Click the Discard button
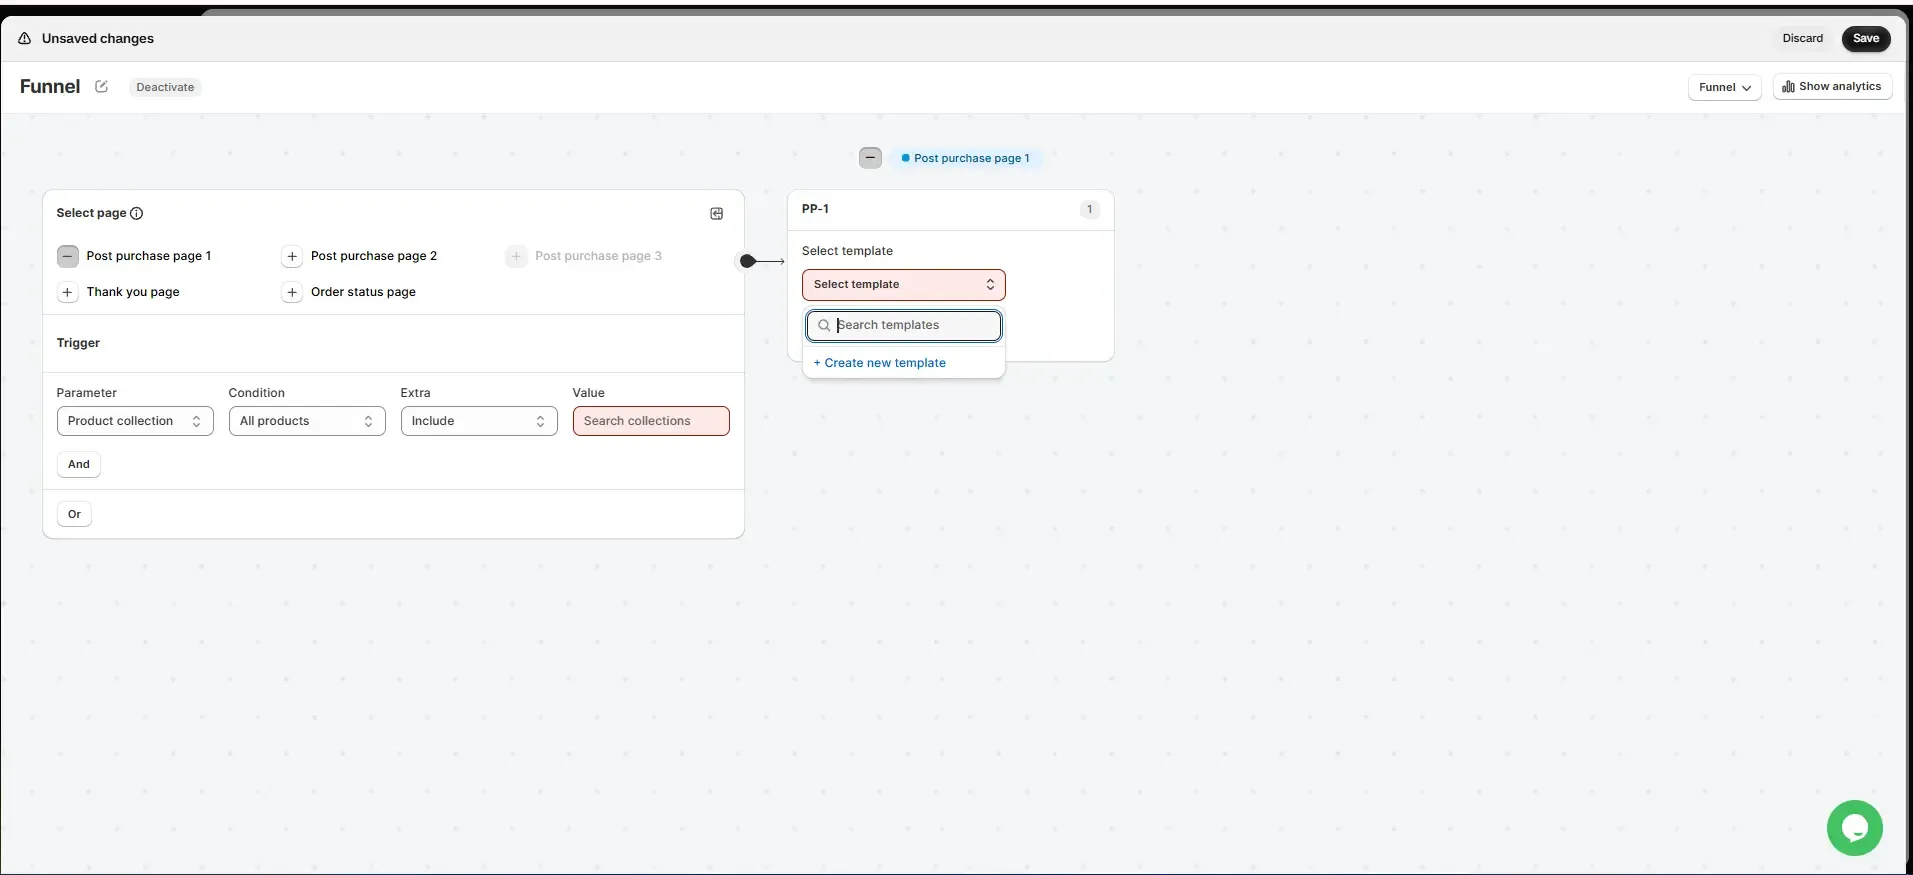 click(x=1802, y=38)
